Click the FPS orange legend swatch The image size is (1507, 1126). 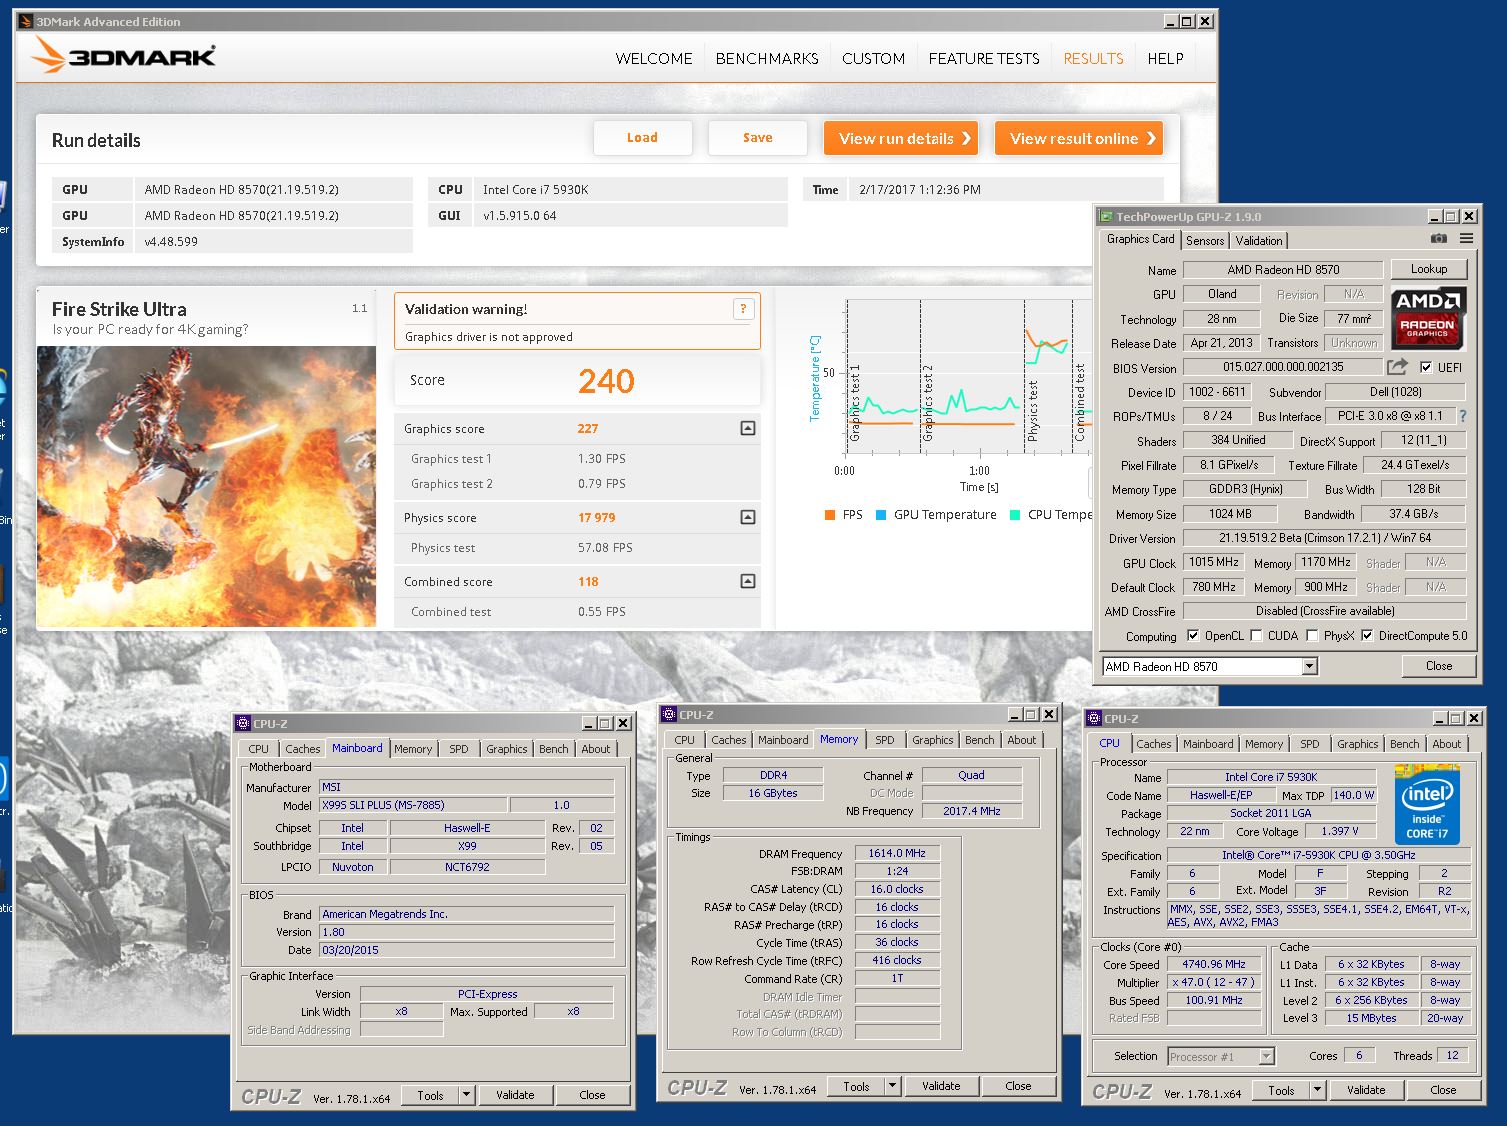click(829, 515)
